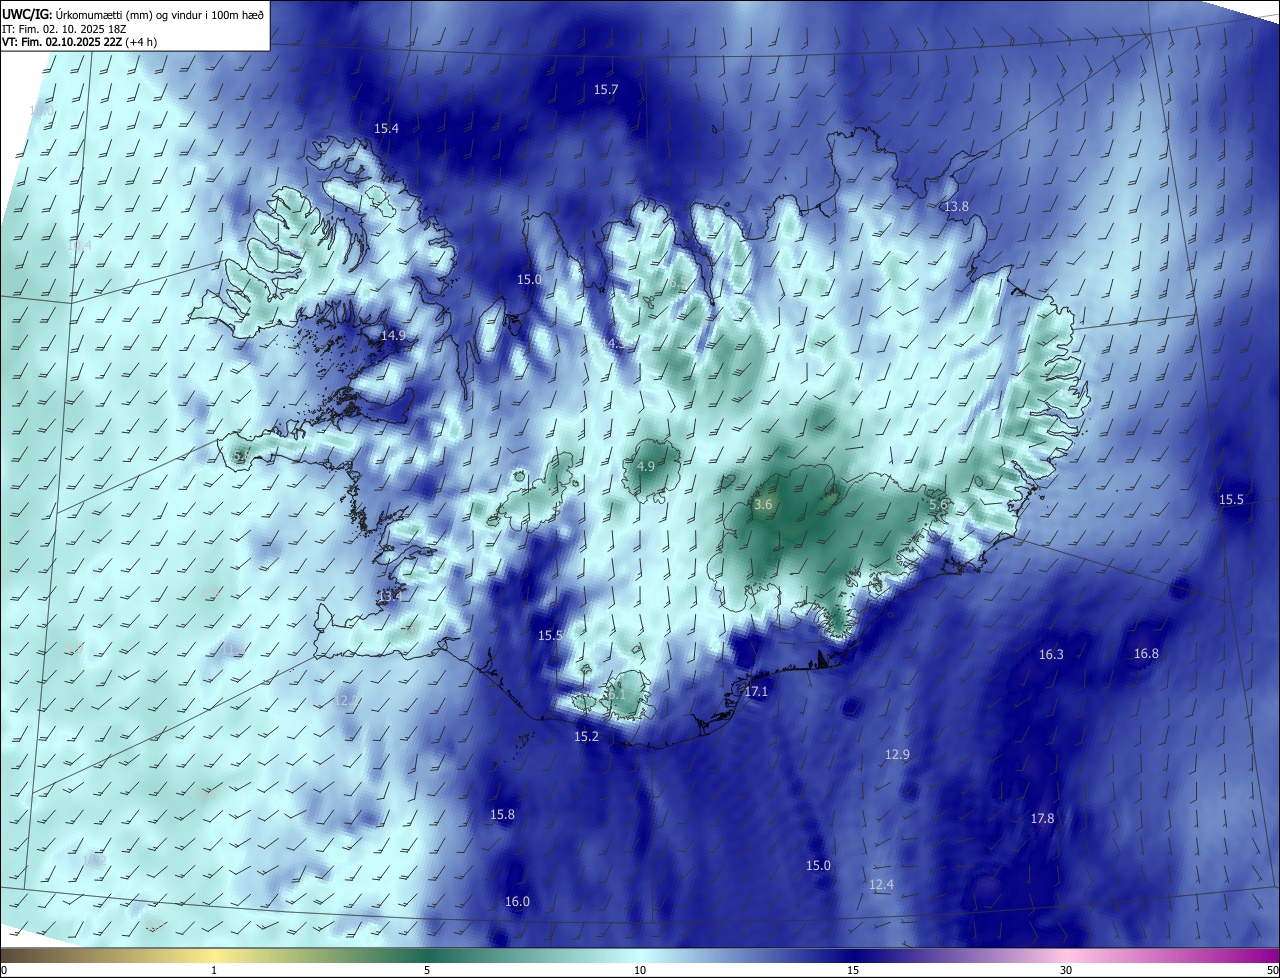This screenshot has height=978, width=1280.
Task: Click the 16.3 value southeast of Iceland
Action: [1051, 655]
